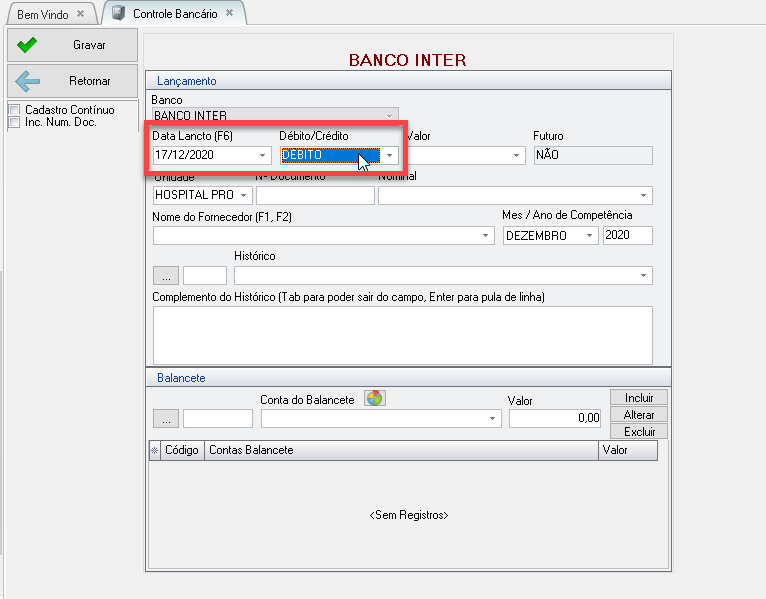
Task: Open the Nome do Fornecedor dropdown
Action: [x=485, y=235]
